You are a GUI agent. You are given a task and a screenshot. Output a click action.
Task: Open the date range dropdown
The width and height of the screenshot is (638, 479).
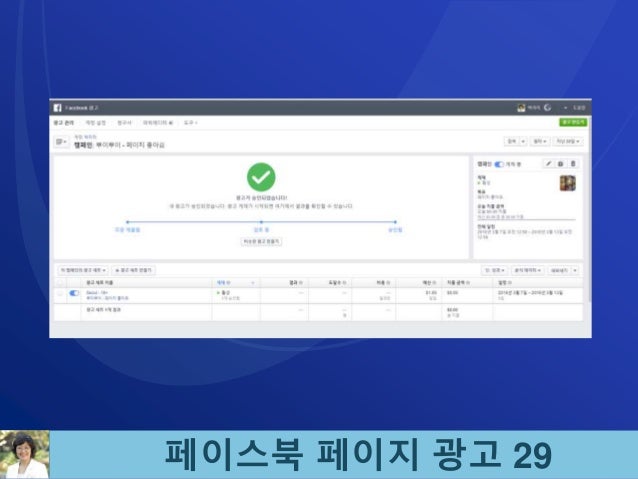pos(568,141)
